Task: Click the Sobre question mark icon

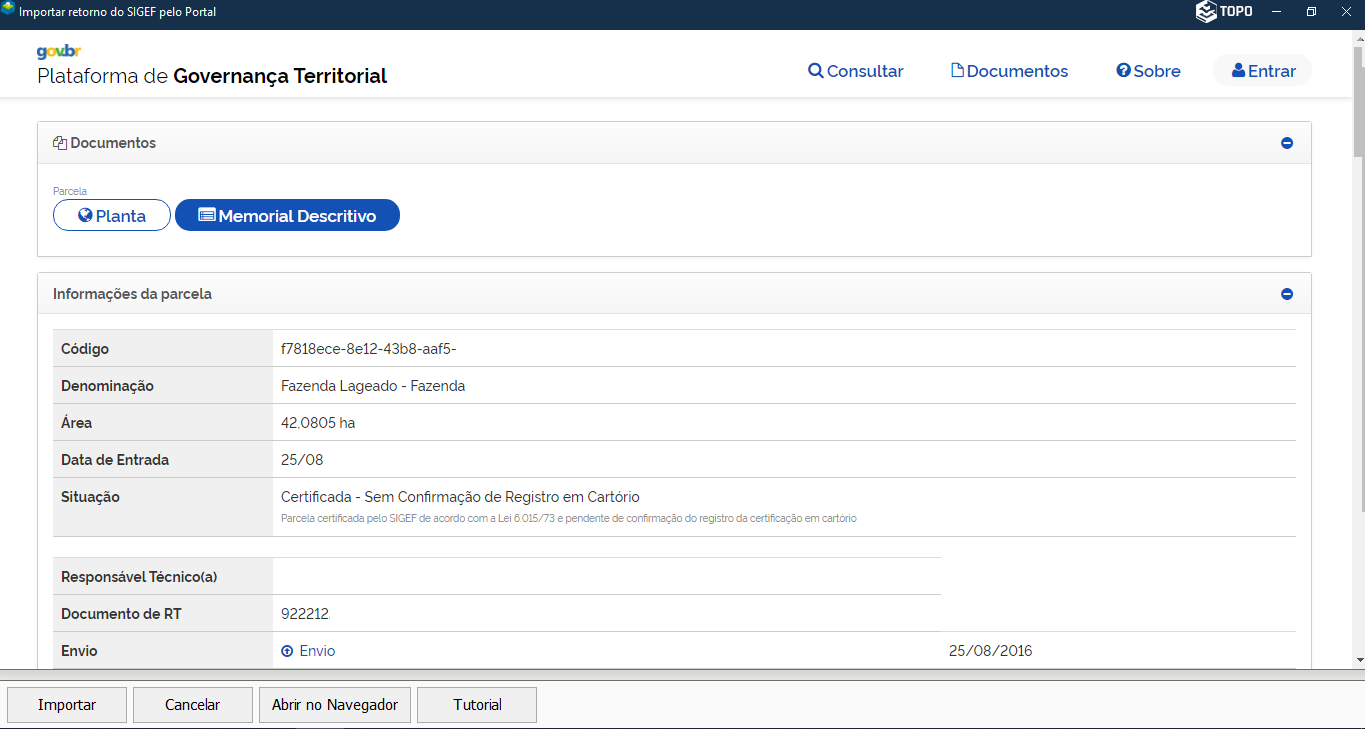Action: (1123, 71)
